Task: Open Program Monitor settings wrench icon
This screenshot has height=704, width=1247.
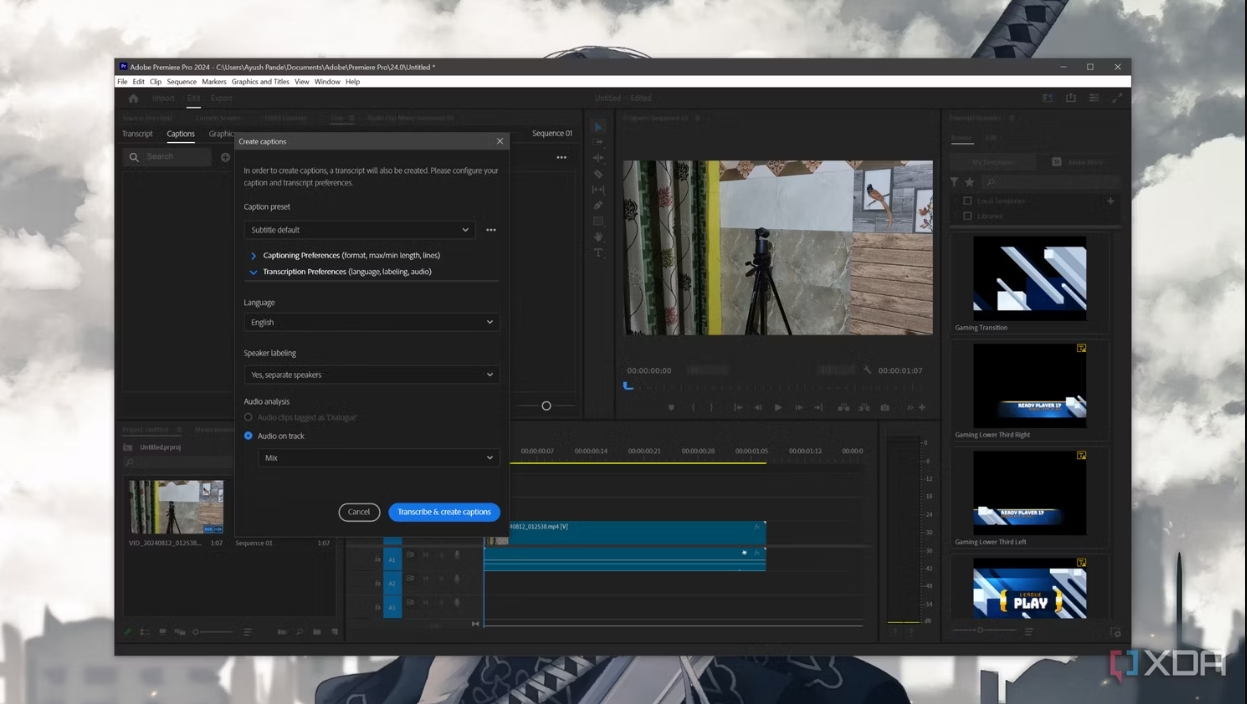Action: coord(868,371)
